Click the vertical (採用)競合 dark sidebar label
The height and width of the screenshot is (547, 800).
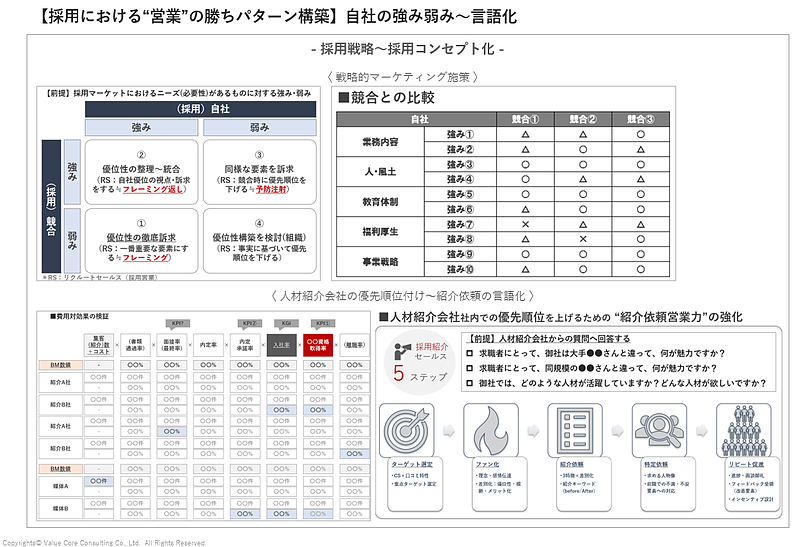click(51, 207)
